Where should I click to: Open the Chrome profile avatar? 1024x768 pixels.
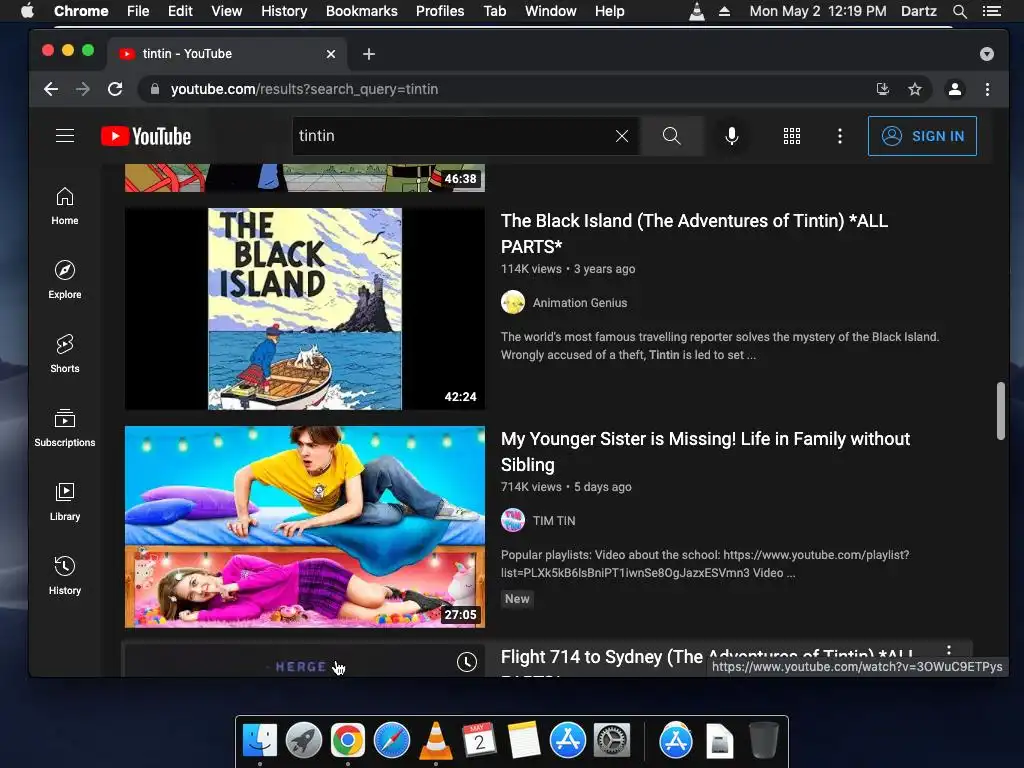coord(955,89)
